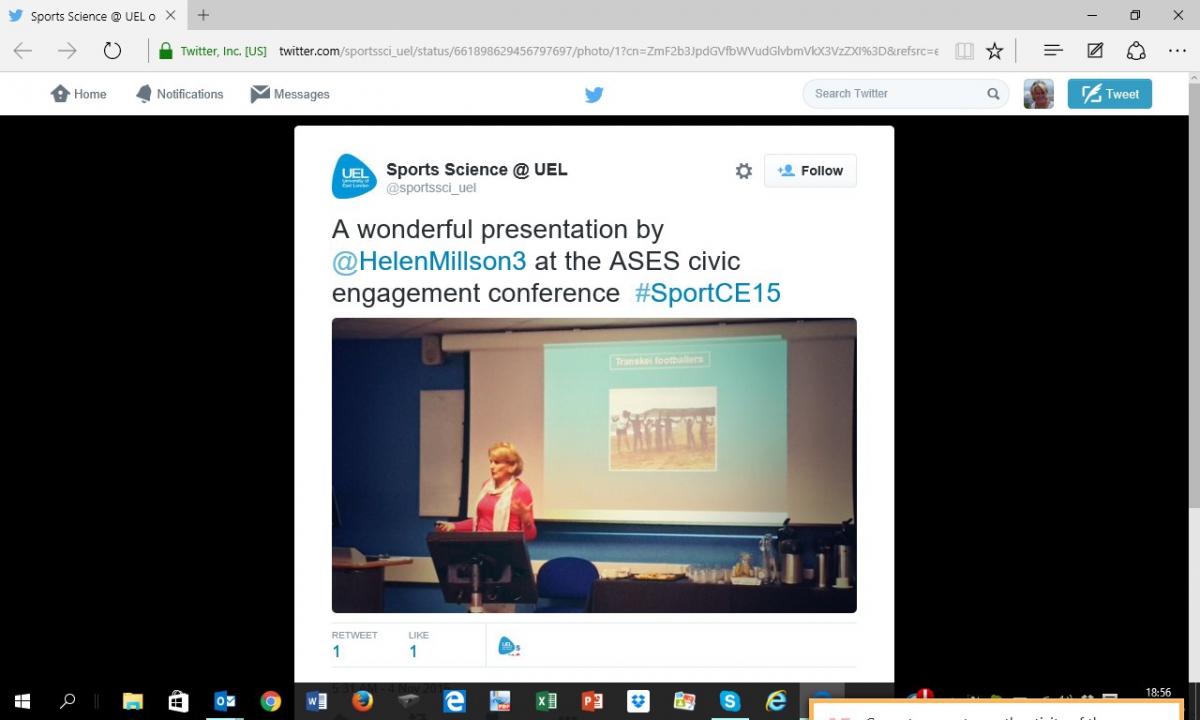
Task: Open the Sports Science @ UEL profile name
Action: pyautogui.click(x=477, y=170)
